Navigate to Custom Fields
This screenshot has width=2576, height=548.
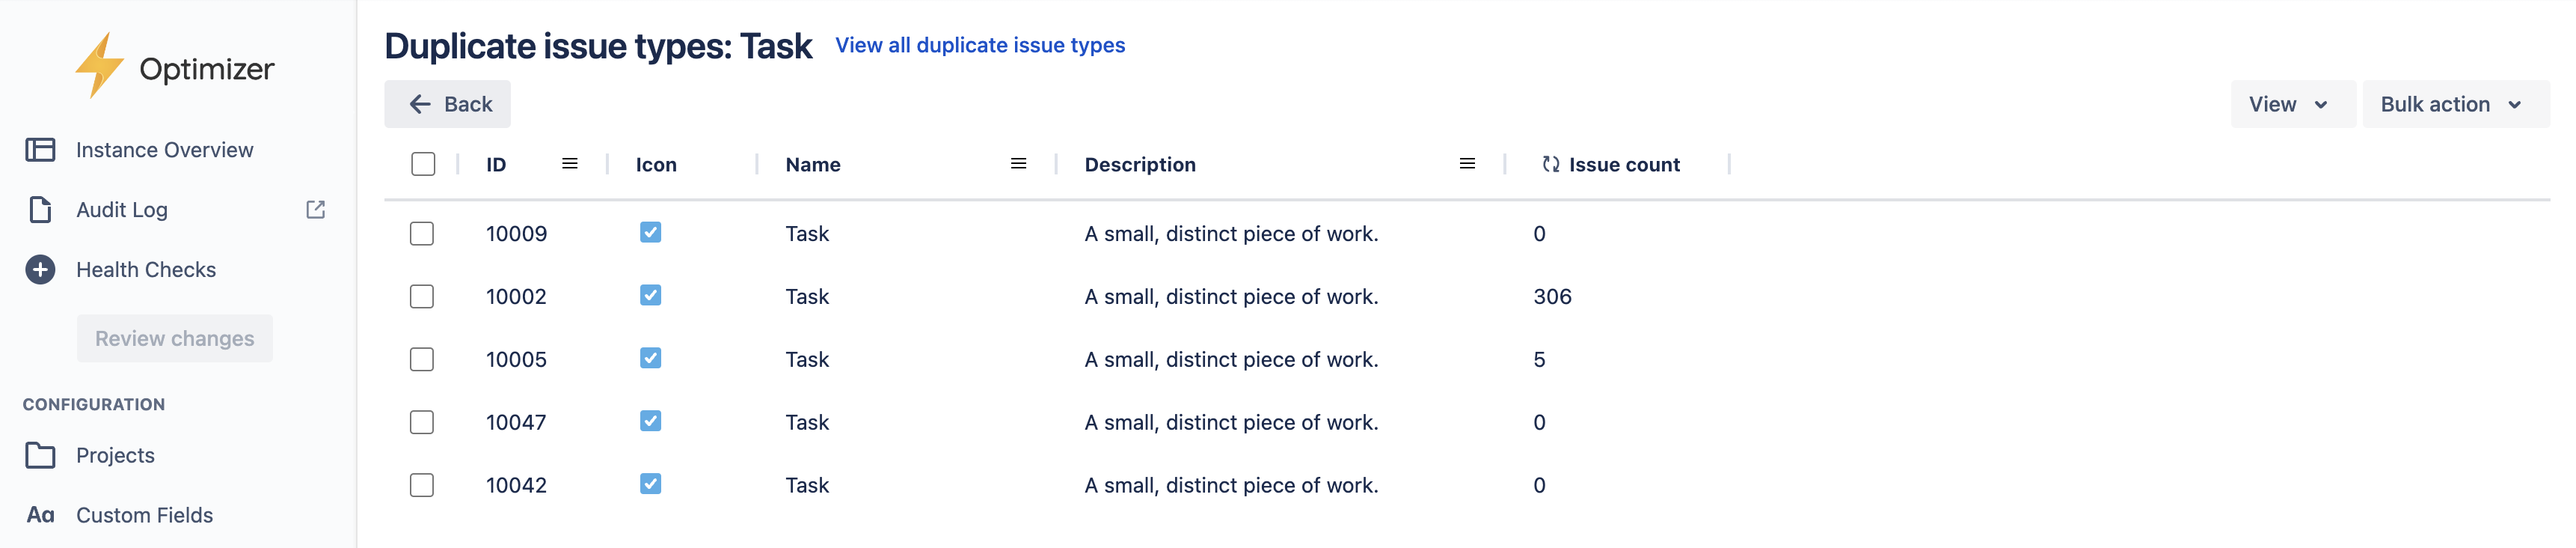point(144,515)
